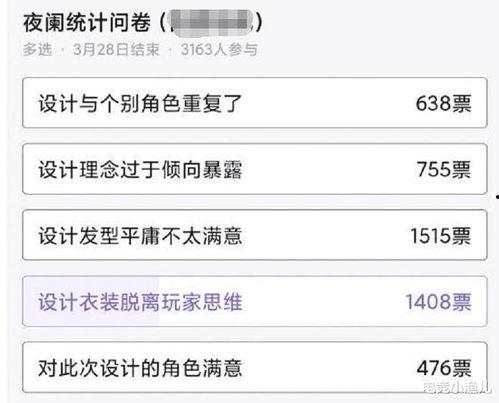The image size is (499, 403).
Task: Click the blurred name in the title
Action: pyautogui.click(x=211, y=23)
